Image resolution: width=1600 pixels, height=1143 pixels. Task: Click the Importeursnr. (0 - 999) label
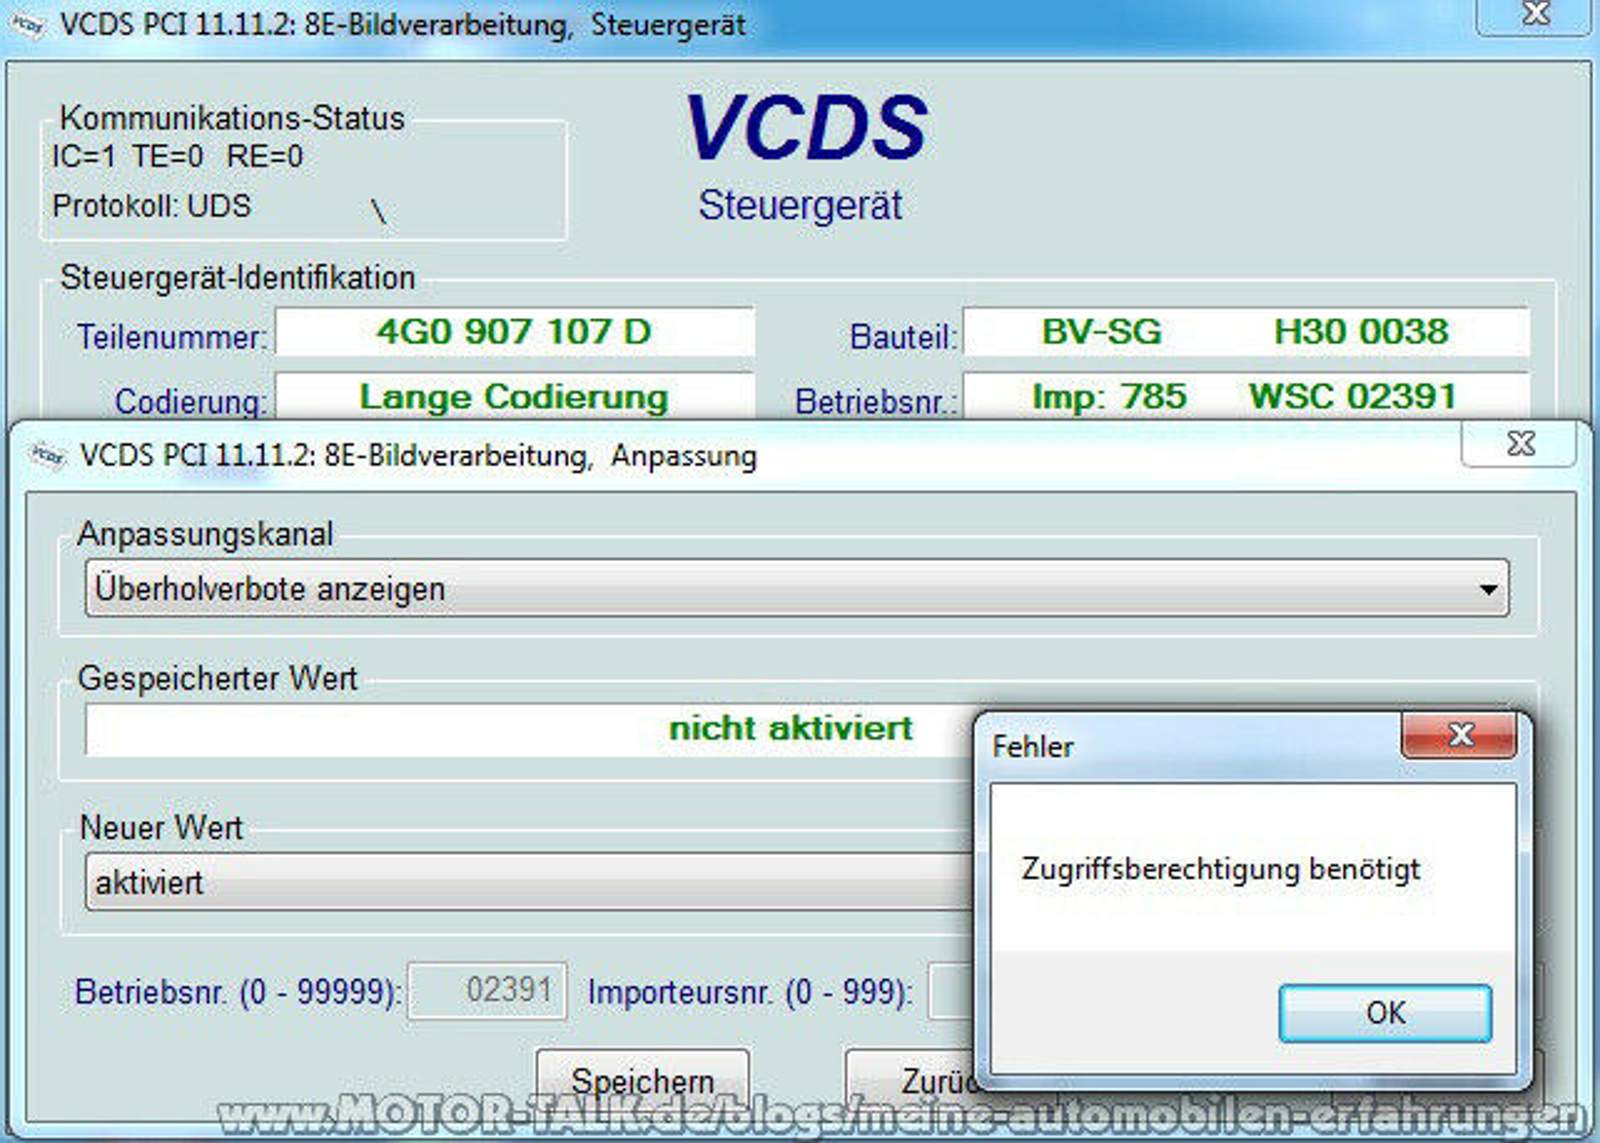(x=750, y=992)
